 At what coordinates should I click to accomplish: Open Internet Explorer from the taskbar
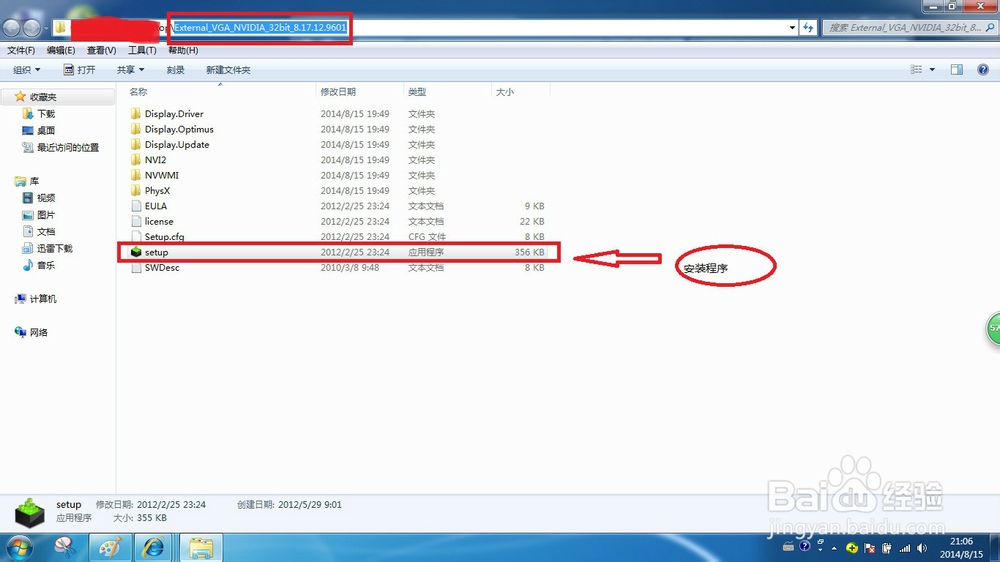pos(153,547)
